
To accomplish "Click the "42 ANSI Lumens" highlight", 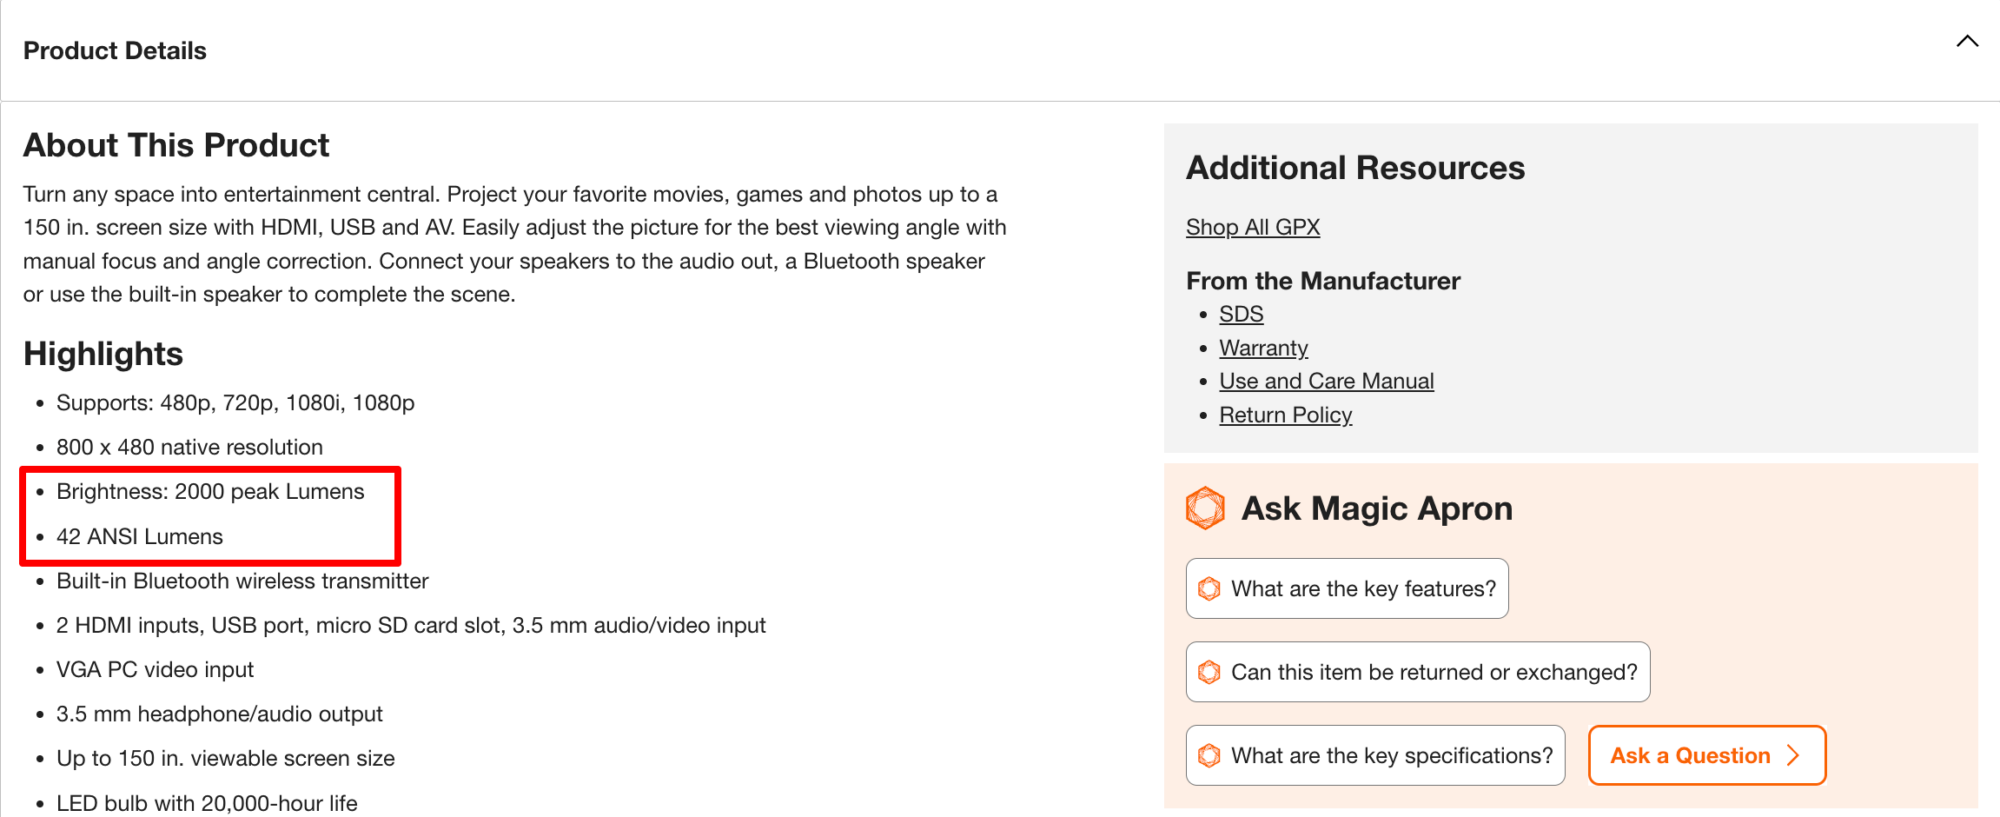I will [139, 537].
